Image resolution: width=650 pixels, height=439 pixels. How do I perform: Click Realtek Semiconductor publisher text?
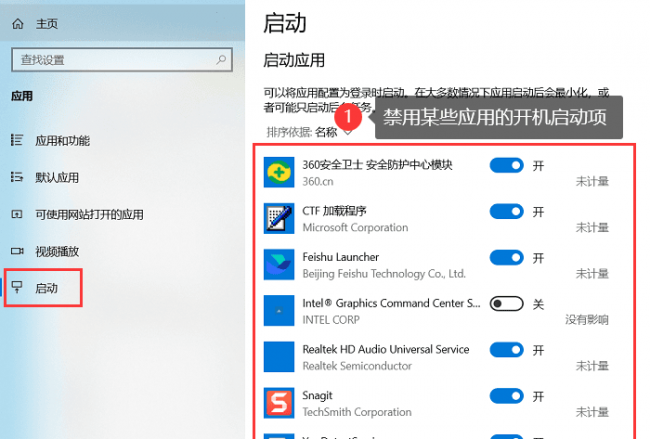pyautogui.click(x=357, y=366)
